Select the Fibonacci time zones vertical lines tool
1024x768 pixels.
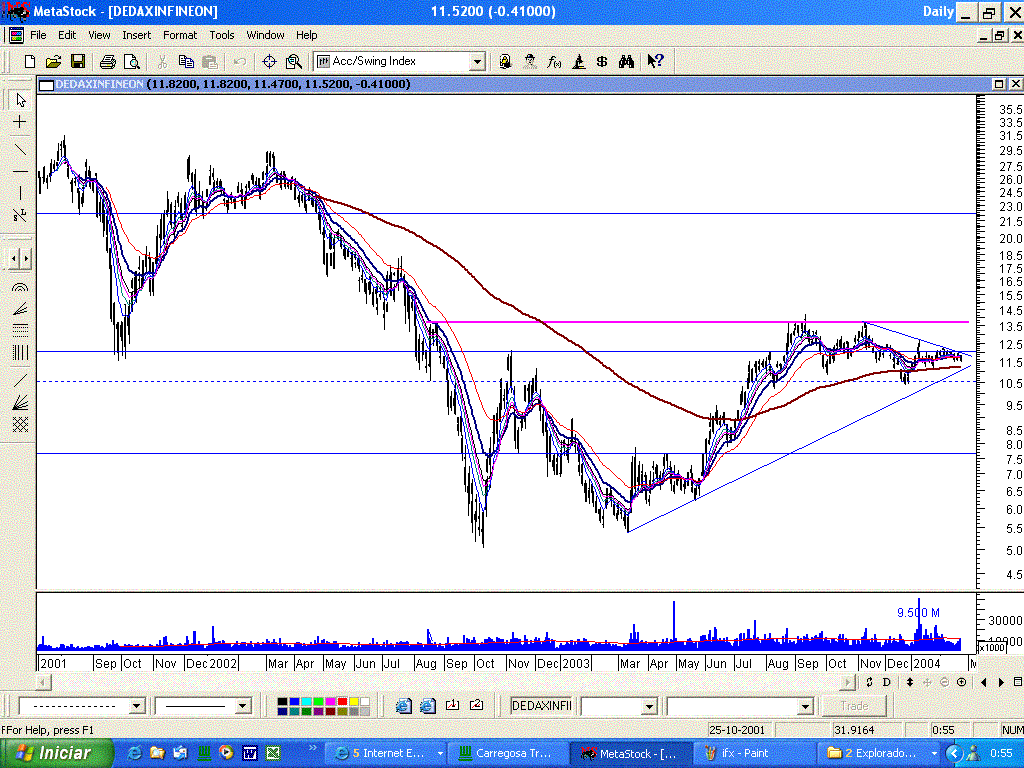click(20, 353)
